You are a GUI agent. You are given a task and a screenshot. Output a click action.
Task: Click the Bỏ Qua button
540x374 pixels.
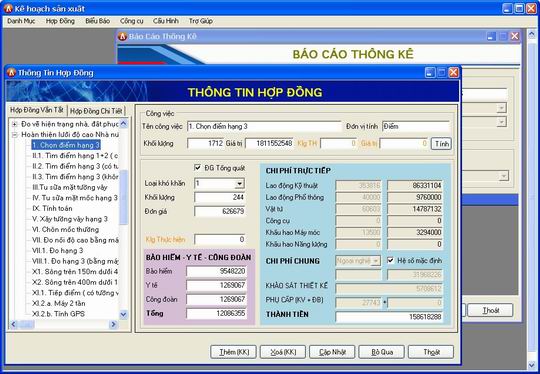[x=382, y=352]
